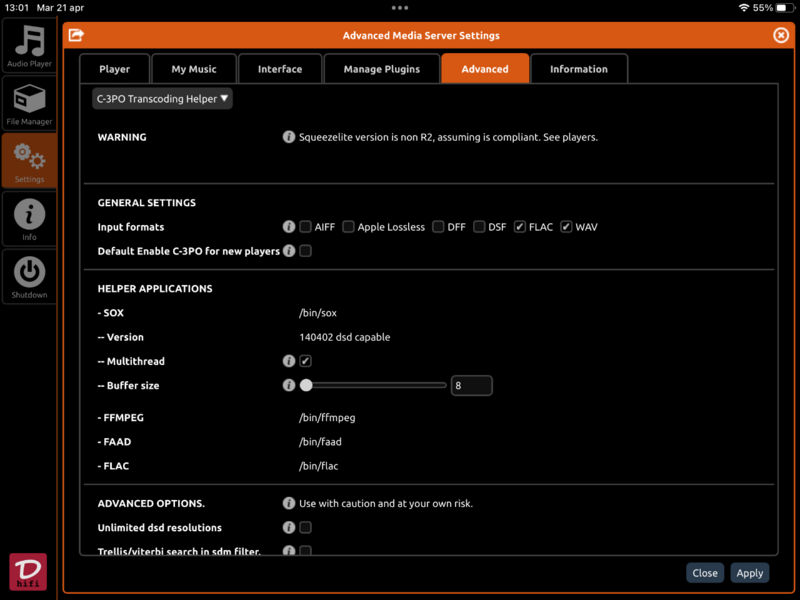Open the Information tab

[x=579, y=68]
